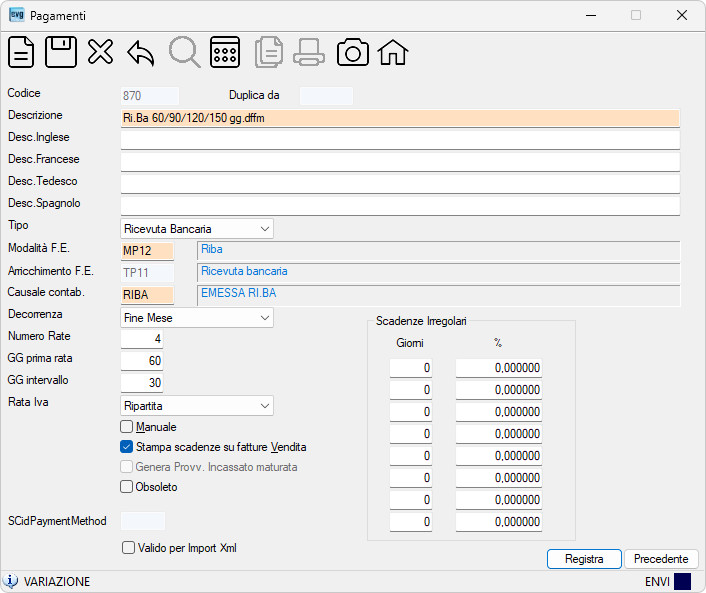This screenshot has width=706, height=593.
Task: Take a snapshot with the camera icon
Action: click(353, 53)
